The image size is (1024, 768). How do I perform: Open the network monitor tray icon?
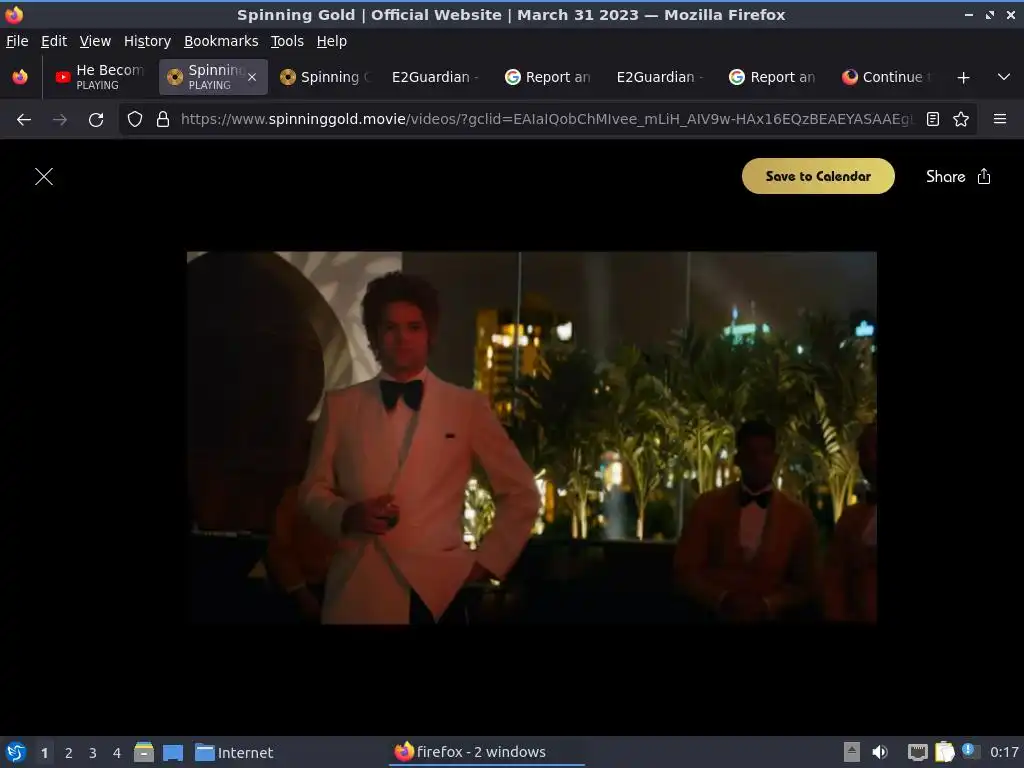click(918, 752)
